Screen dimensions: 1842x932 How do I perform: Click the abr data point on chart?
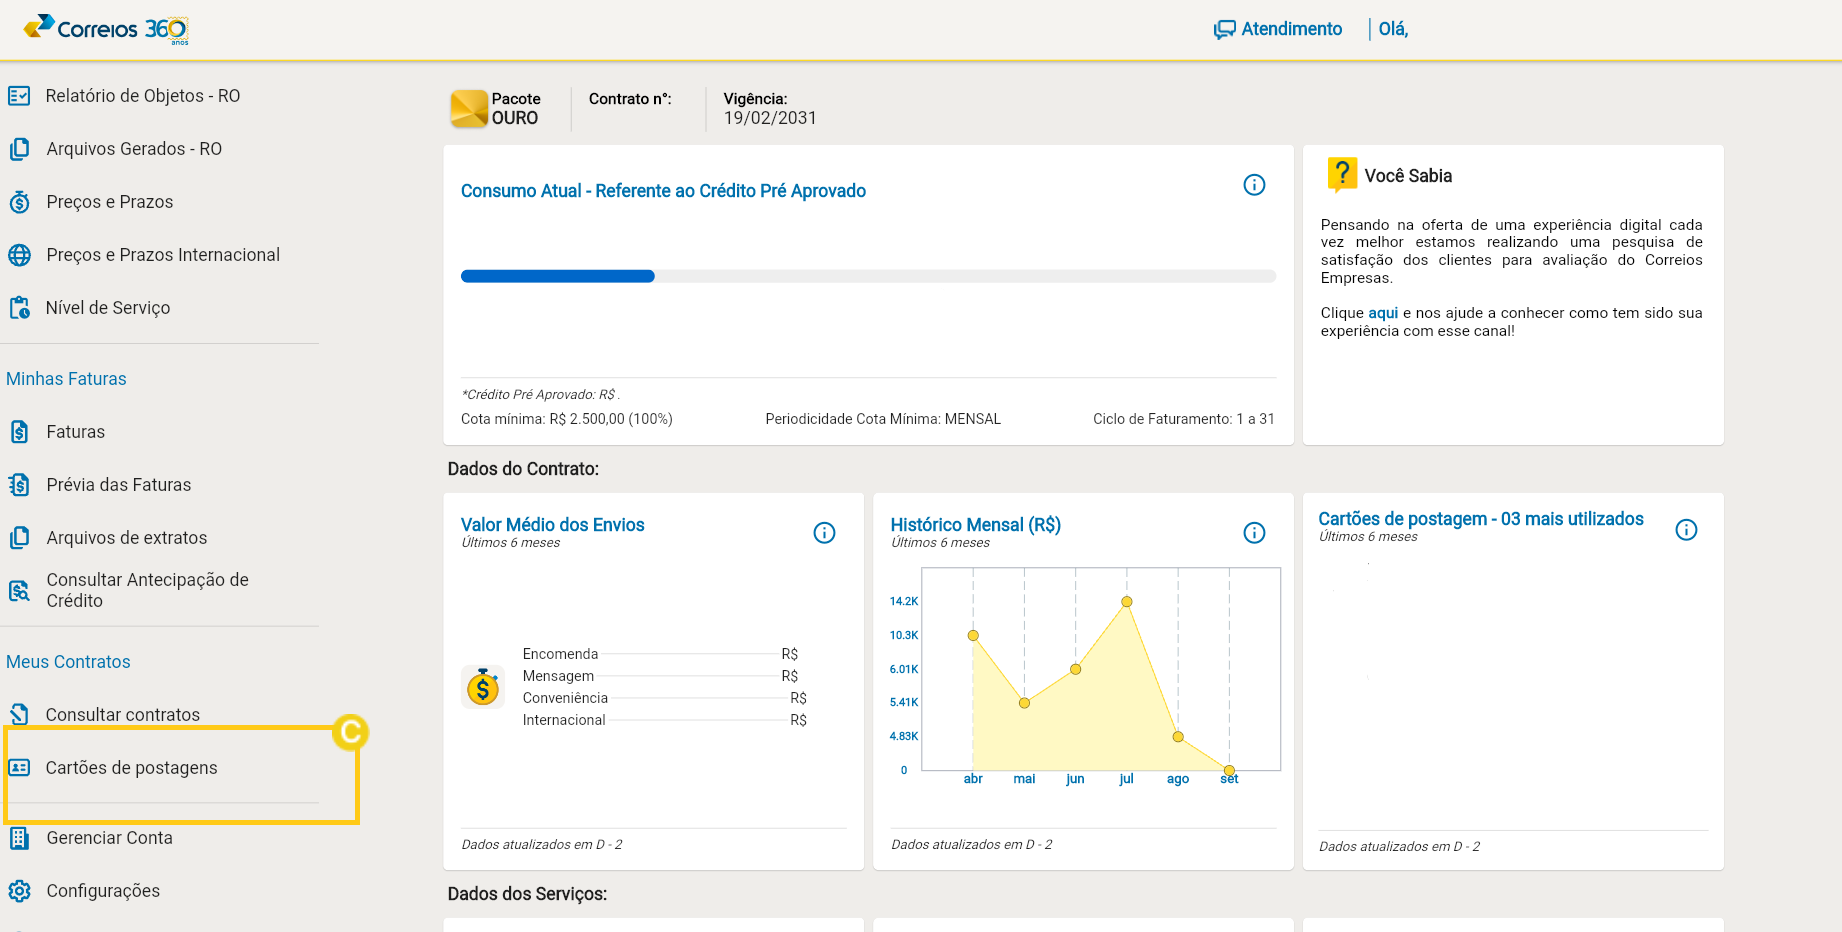(x=973, y=636)
